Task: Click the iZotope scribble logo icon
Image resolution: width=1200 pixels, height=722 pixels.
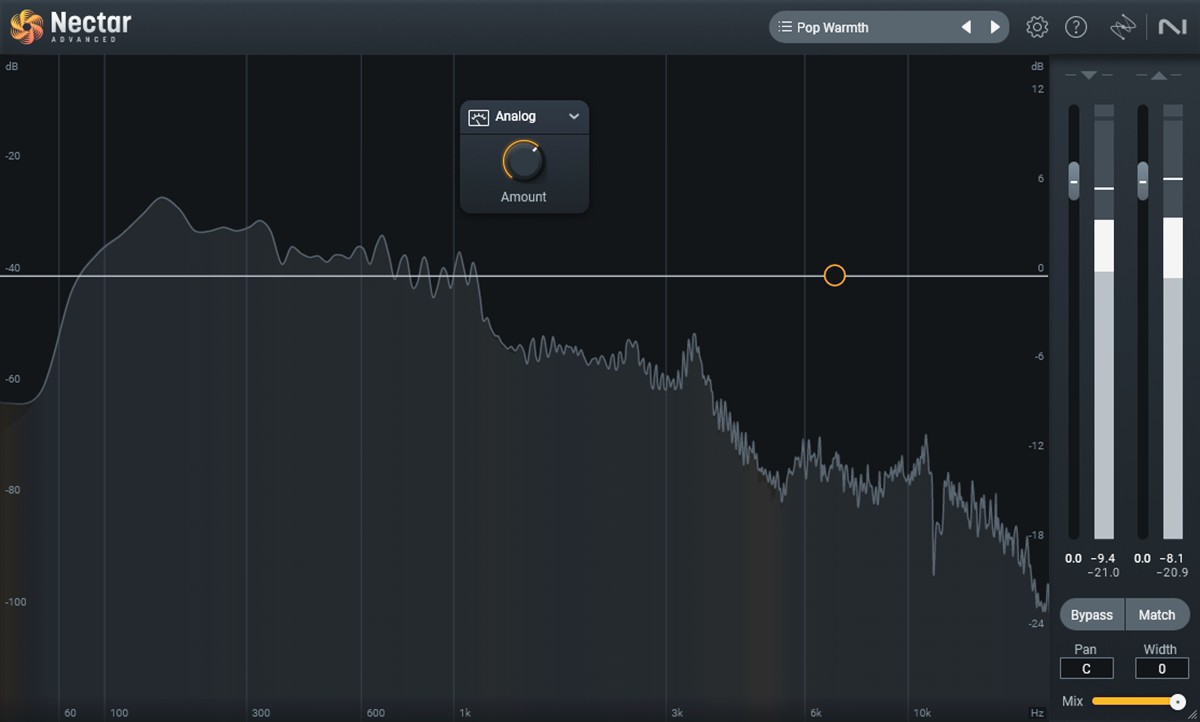Action: click(x=1123, y=27)
